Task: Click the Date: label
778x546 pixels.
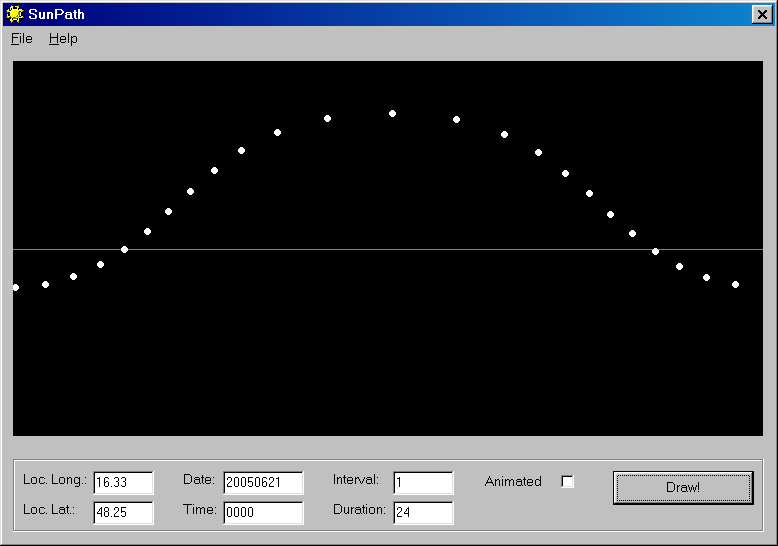Action: point(198,479)
